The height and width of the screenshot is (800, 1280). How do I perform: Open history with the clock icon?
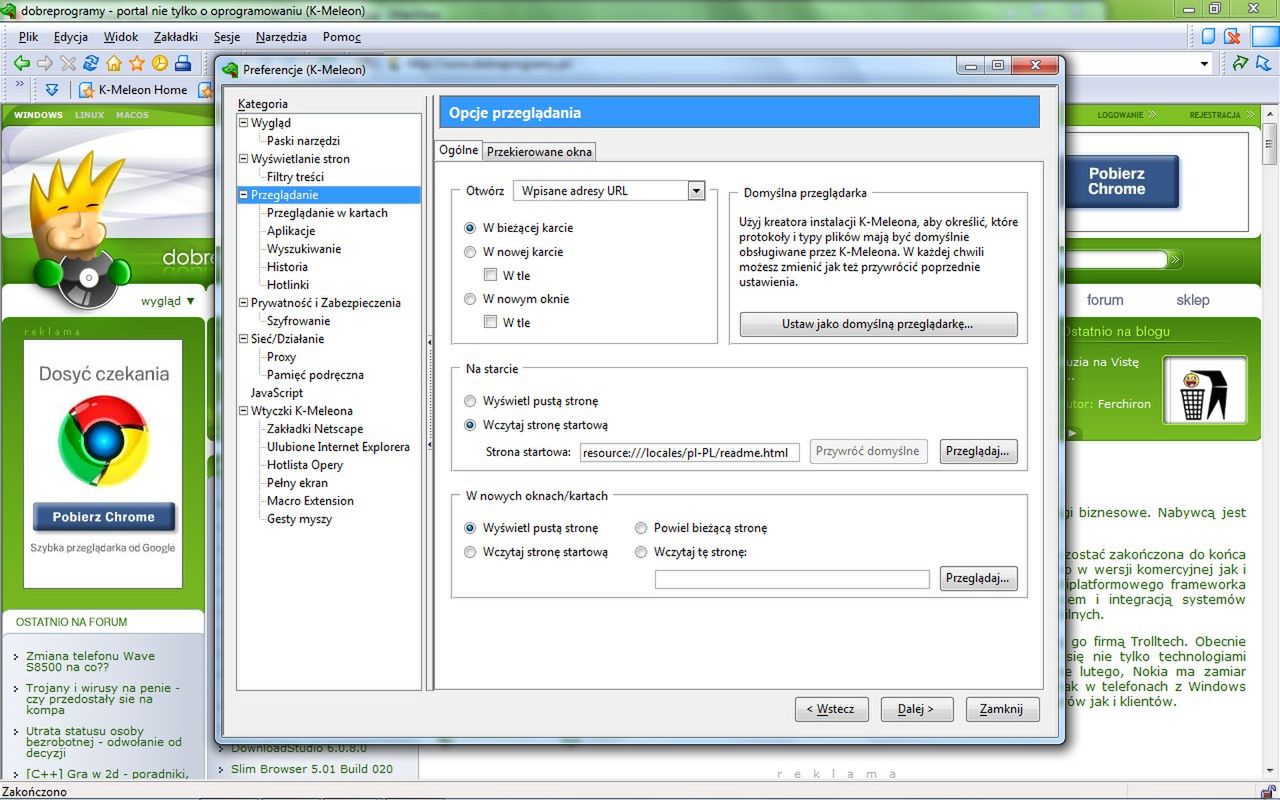(x=160, y=63)
